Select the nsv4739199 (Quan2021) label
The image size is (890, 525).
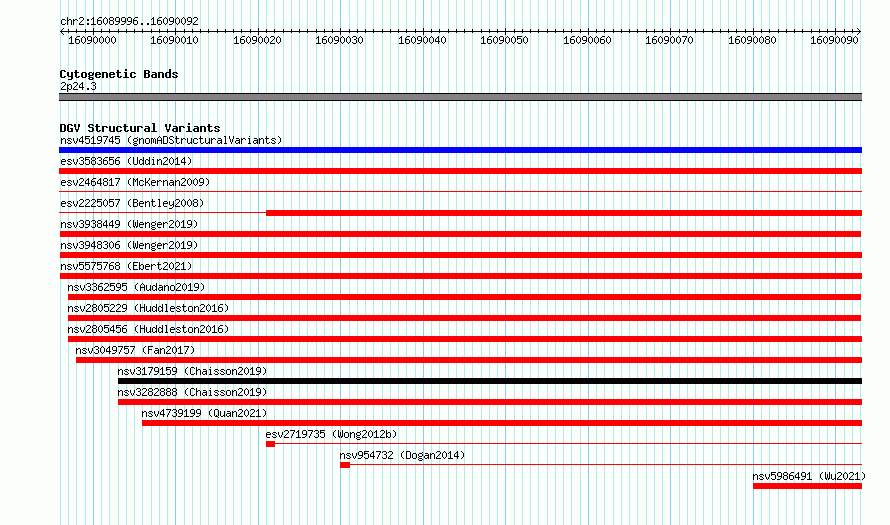[x=204, y=413]
